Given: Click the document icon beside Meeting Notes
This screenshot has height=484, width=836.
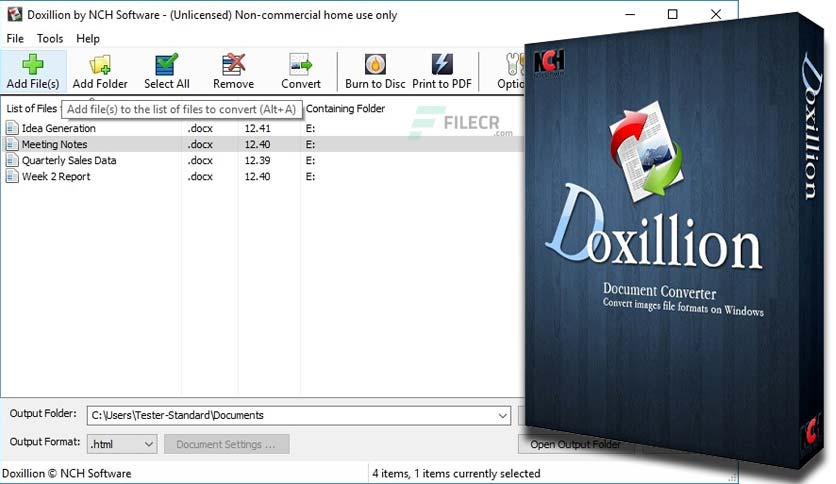Looking at the screenshot, I should (12, 144).
